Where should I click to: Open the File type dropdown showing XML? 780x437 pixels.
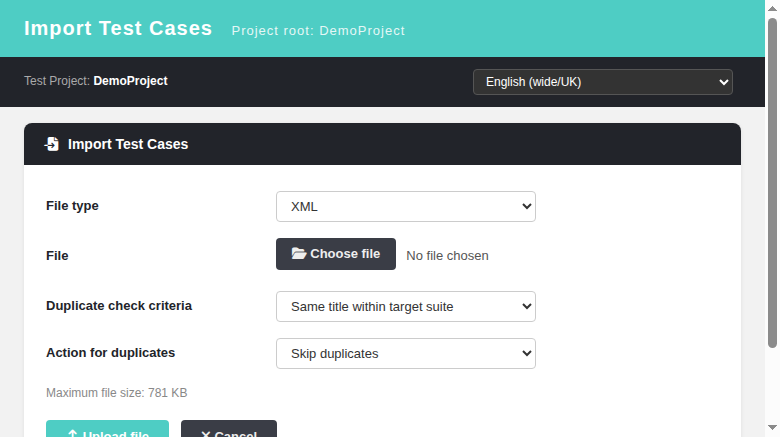click(x=405, y=207)
